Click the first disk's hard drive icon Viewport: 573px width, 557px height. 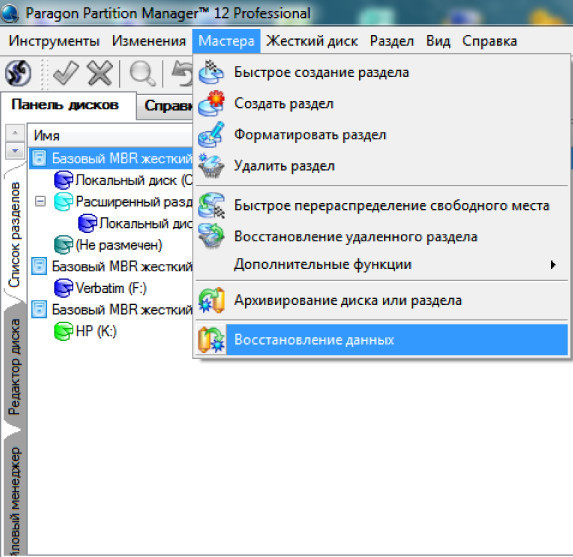(x=39, y=158)
